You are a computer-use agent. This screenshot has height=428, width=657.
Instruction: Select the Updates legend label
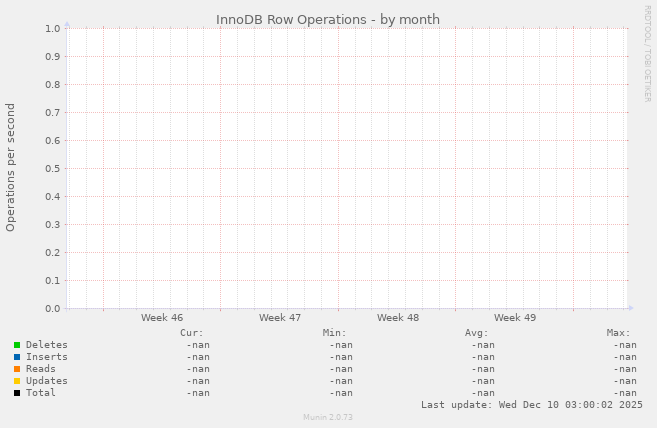[47, 381]
